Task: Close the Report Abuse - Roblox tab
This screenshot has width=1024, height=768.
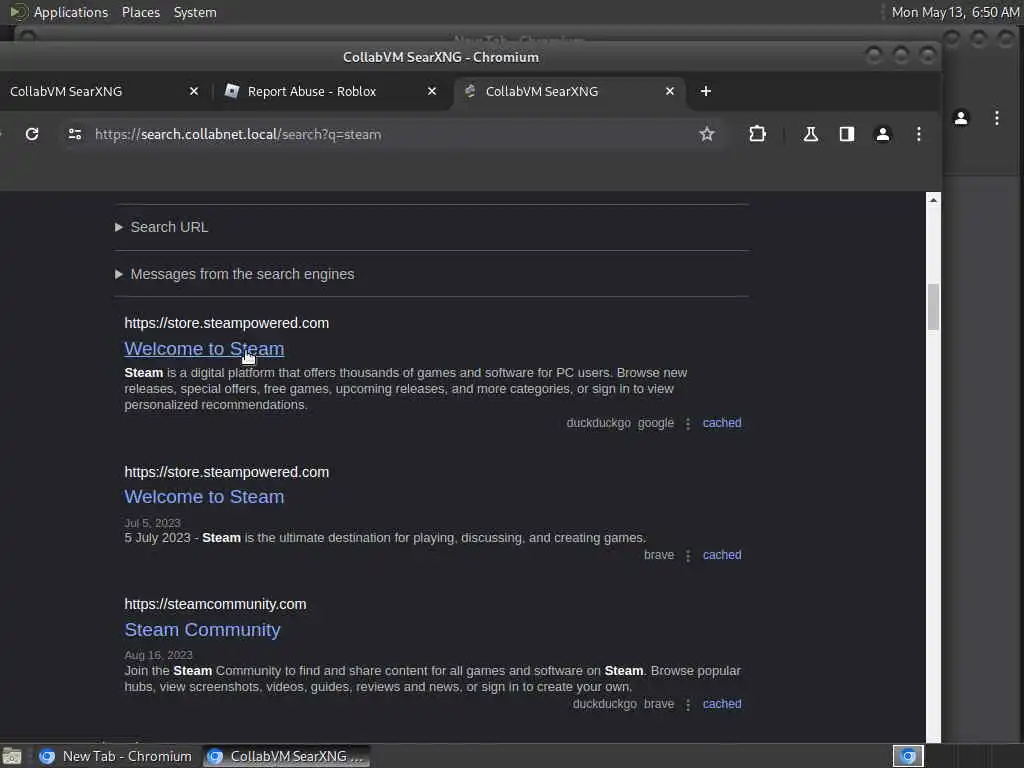Action: pyautogui.click(x=432, y=91)
